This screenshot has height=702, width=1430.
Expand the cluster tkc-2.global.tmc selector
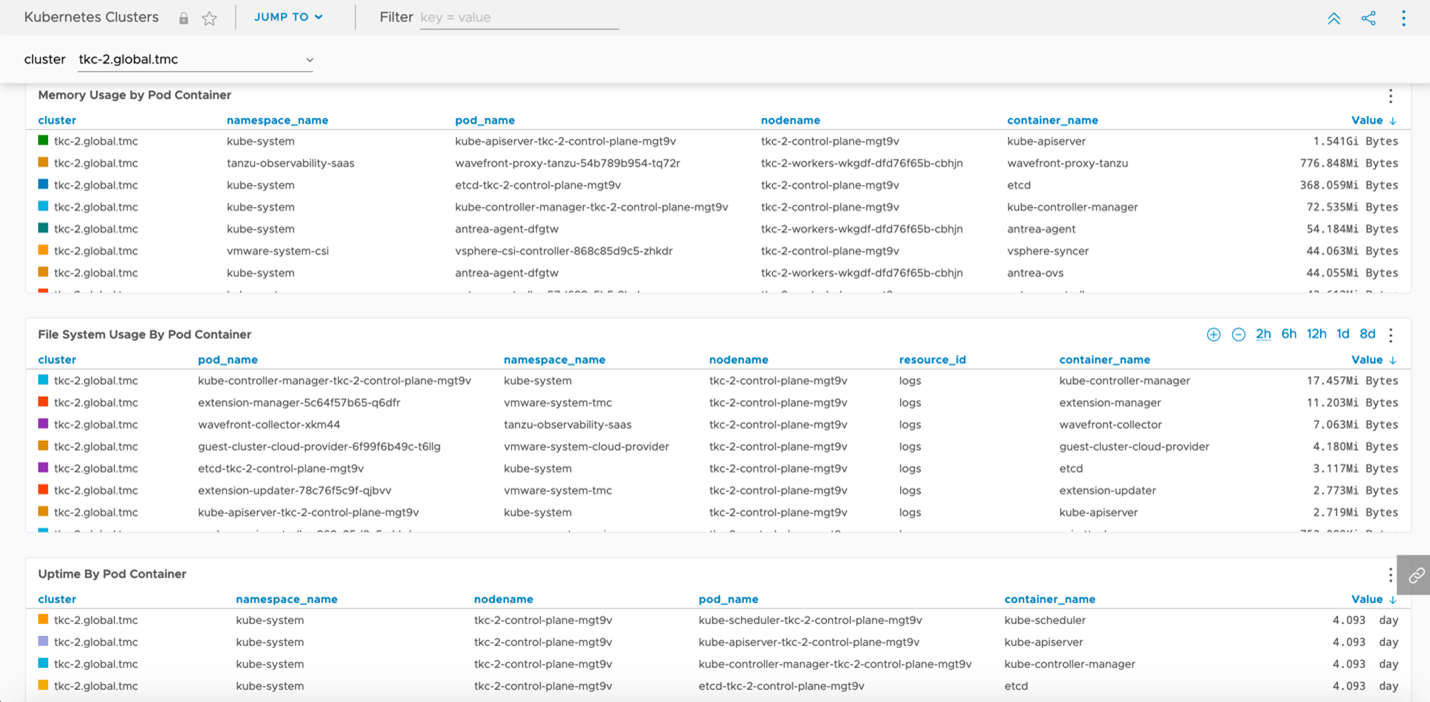coord(196,60)
